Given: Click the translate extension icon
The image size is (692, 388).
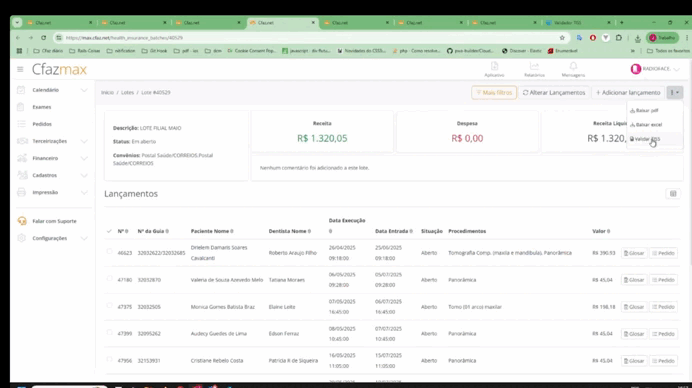Looking at the screenshot, I should click(579, 38).
